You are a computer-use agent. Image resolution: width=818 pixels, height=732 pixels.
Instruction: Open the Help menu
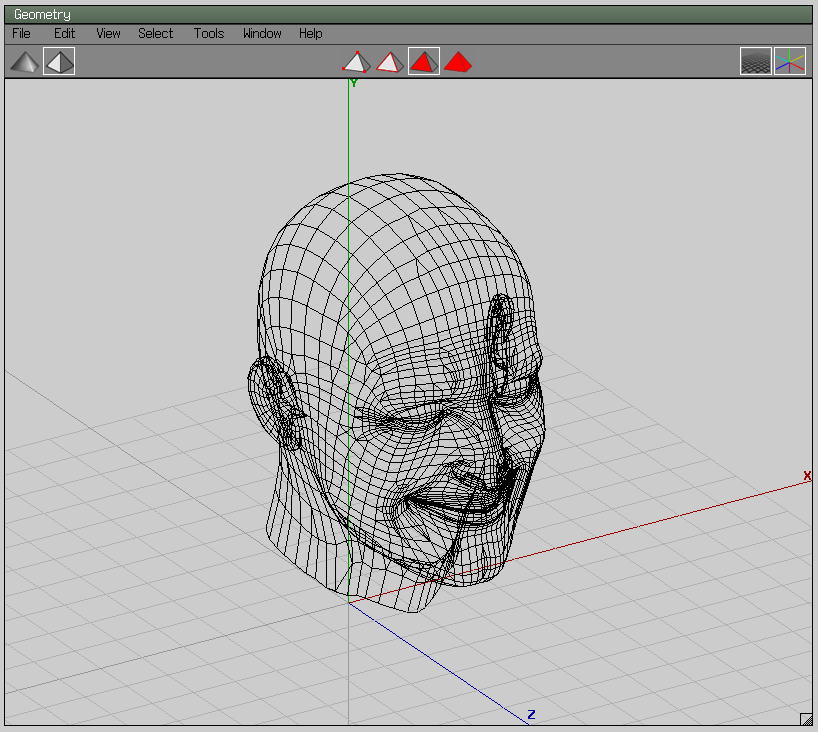coord(310,33)
